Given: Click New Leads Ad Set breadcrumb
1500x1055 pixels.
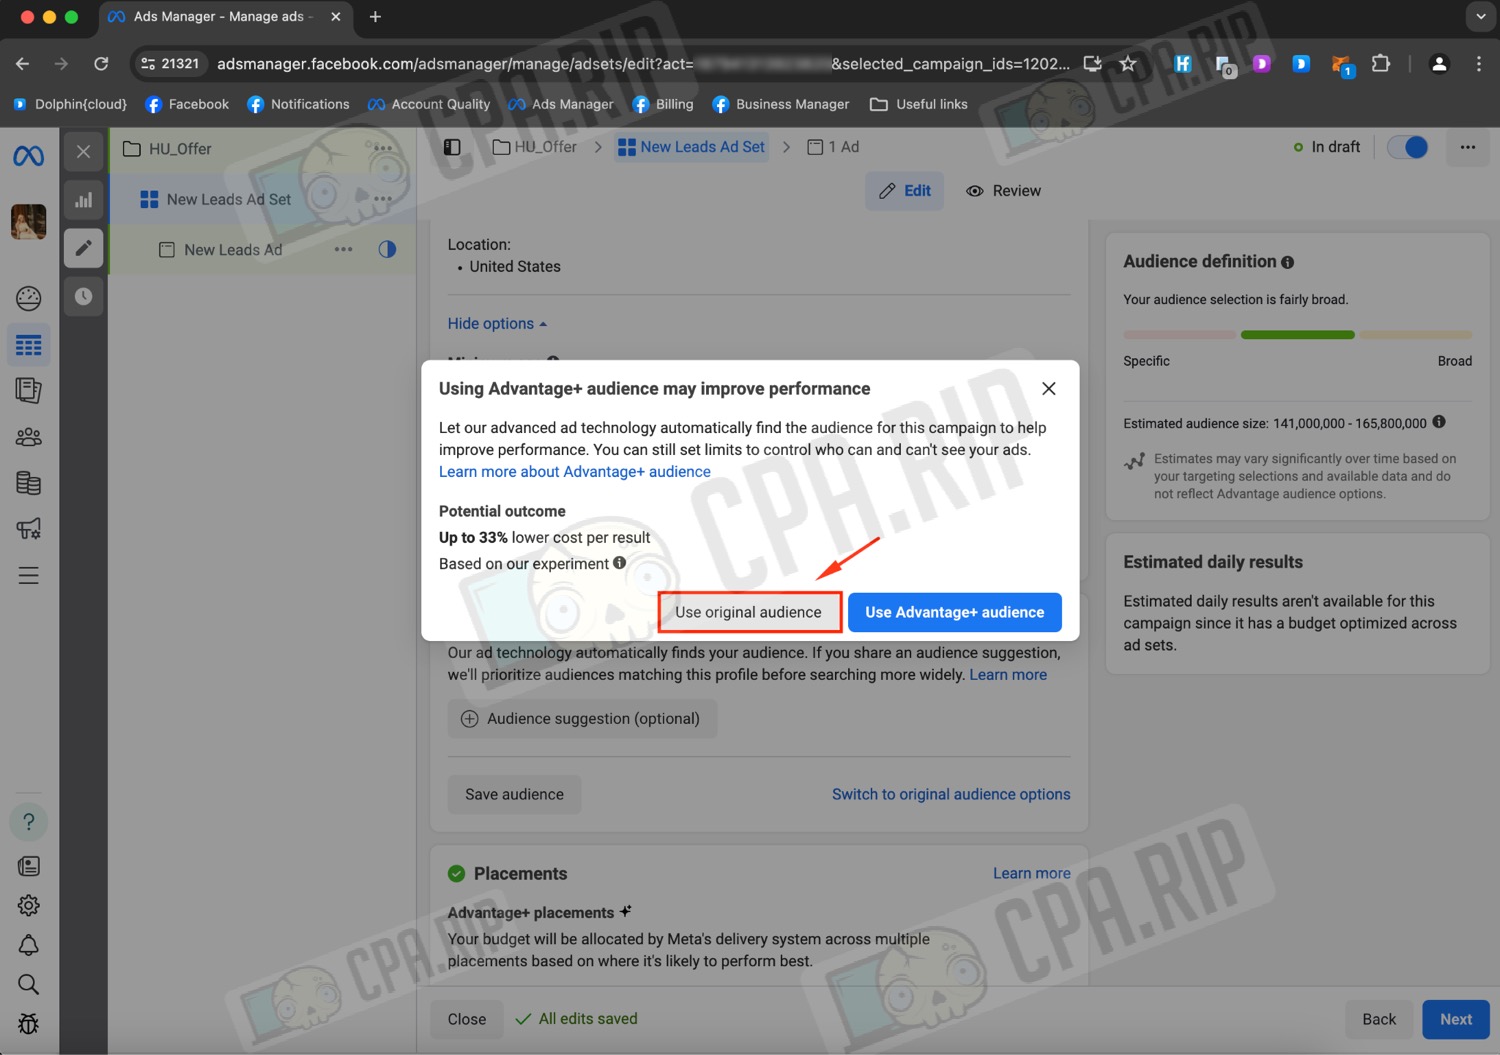Looking at the screenshot, I should pyautogui.click(x=692, y=147).
